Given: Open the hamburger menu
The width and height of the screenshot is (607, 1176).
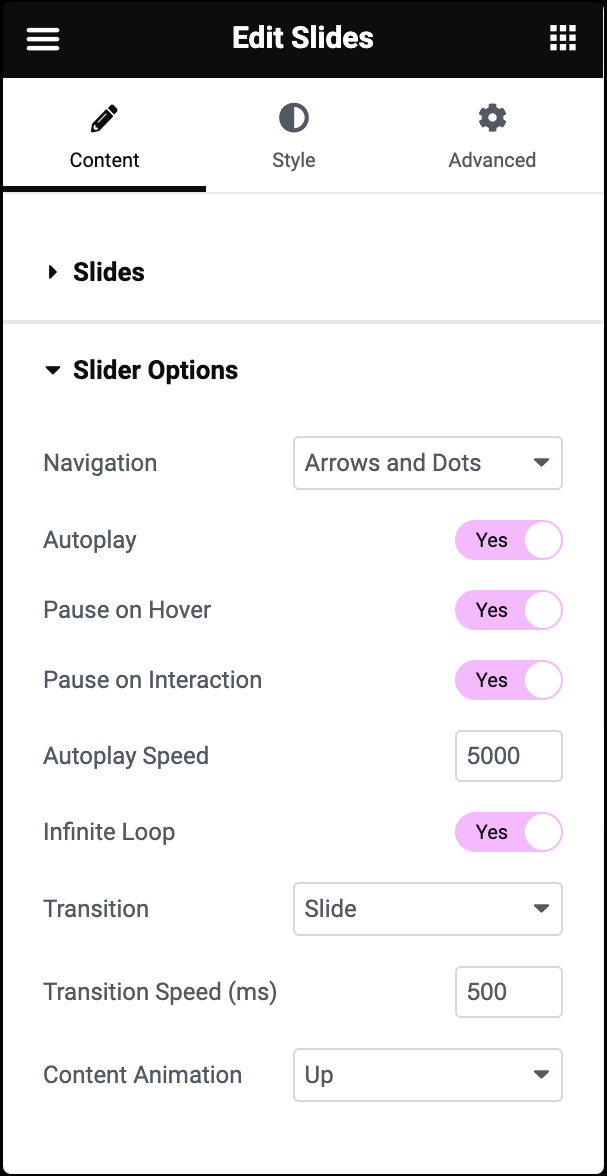Looking at the screenshot, I should [x=43, y=38].
